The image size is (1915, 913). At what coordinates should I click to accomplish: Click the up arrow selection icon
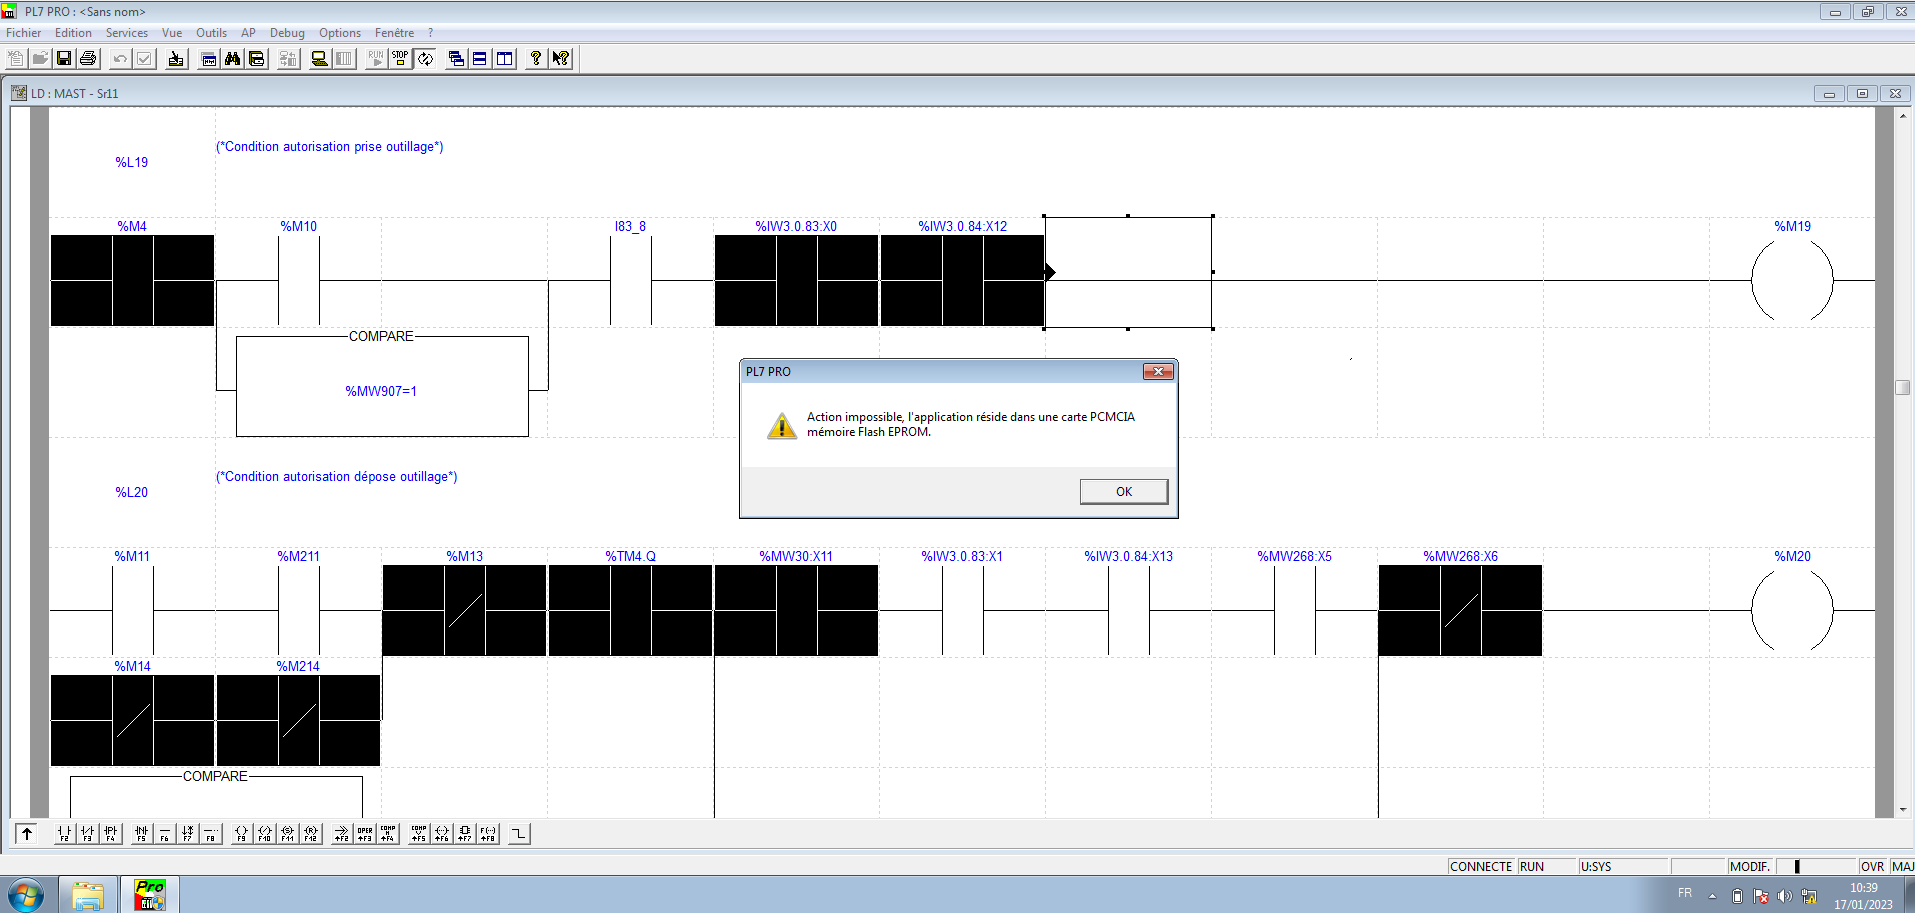click(x=27, y=833)
